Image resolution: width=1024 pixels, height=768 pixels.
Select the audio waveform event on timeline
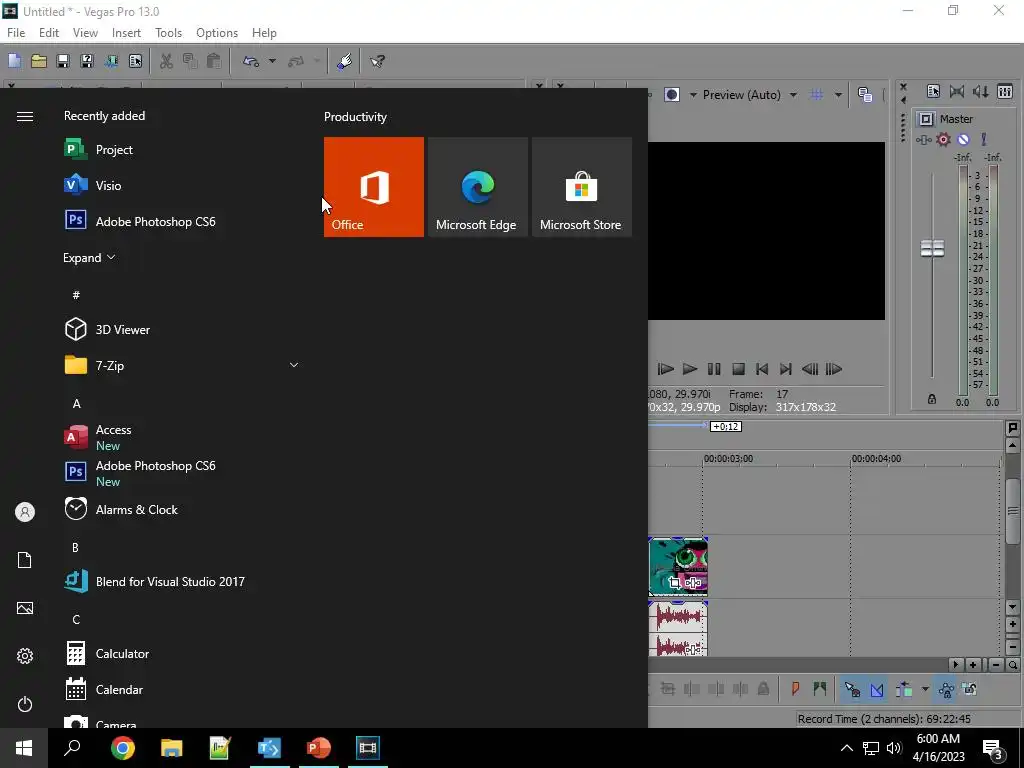(x=678, y=628)
